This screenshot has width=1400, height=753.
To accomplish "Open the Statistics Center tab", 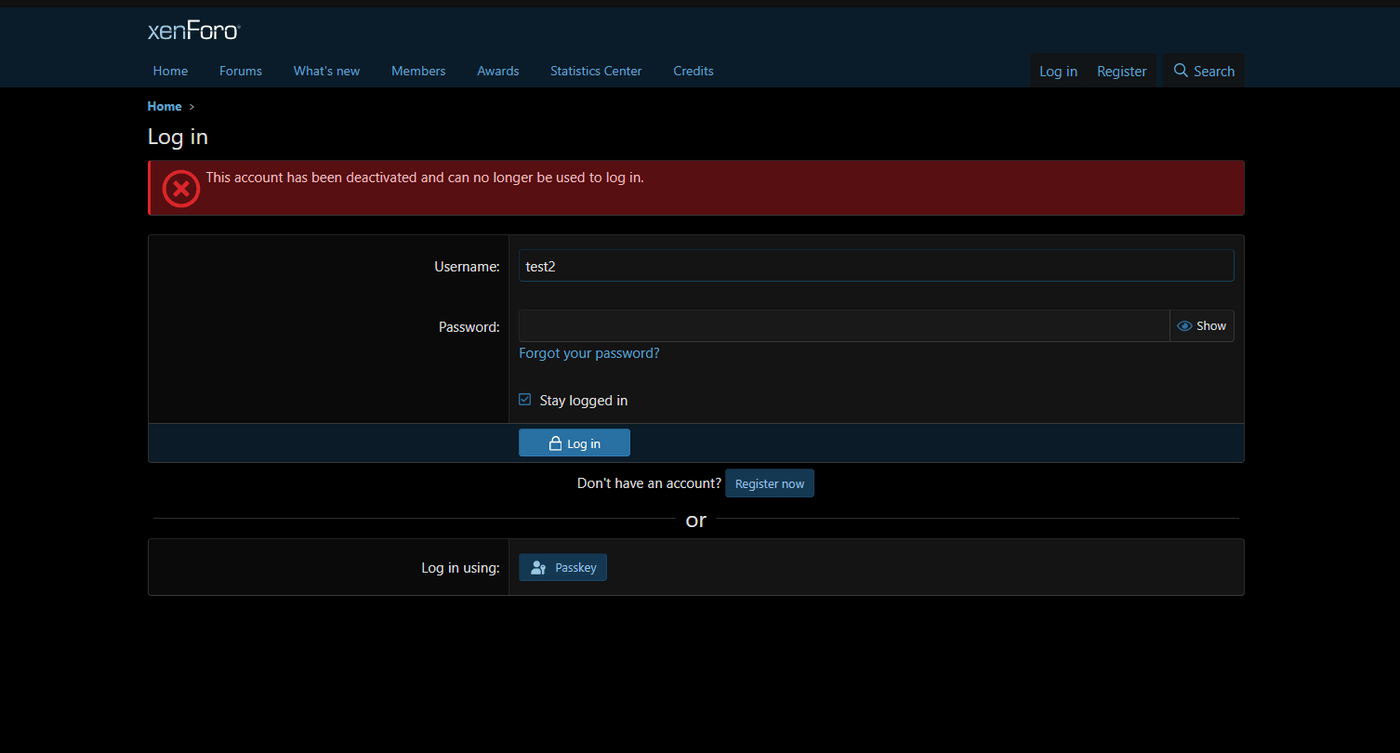I will pyautogui.click(x=595, y=71).
